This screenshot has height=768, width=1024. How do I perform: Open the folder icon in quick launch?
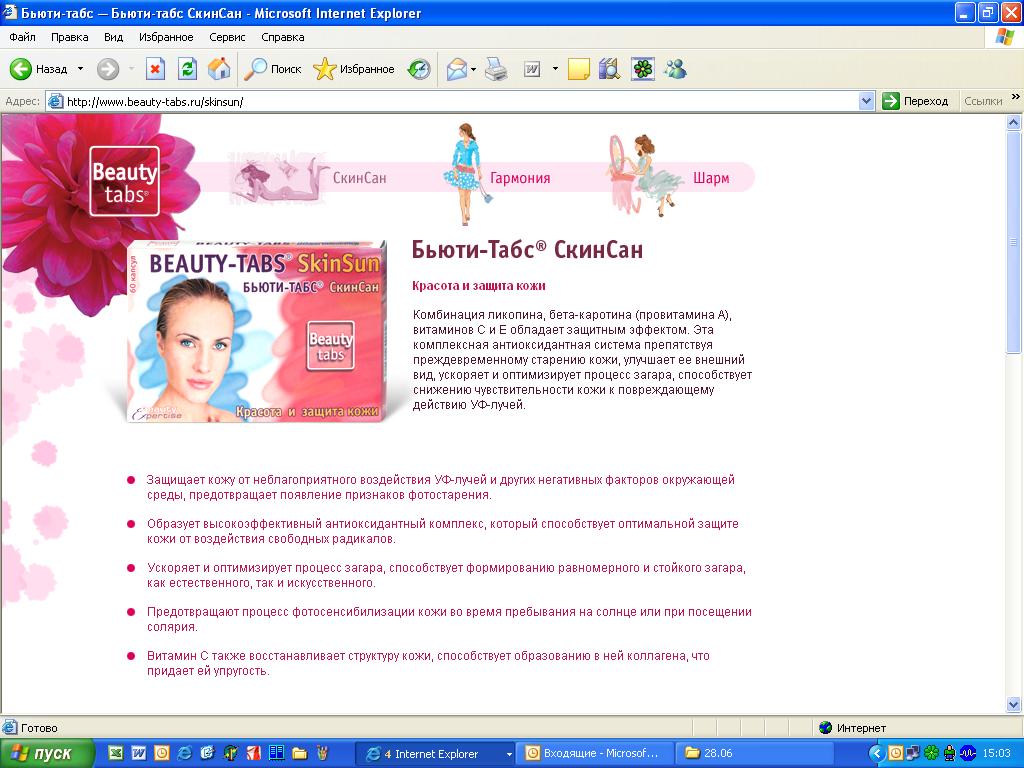coord(300,753)
